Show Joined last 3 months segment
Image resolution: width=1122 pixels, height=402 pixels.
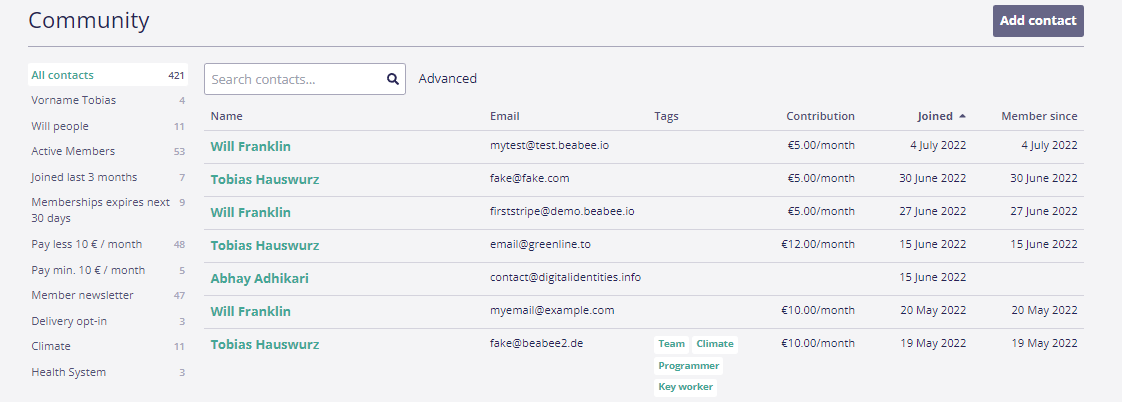(84, 177)
